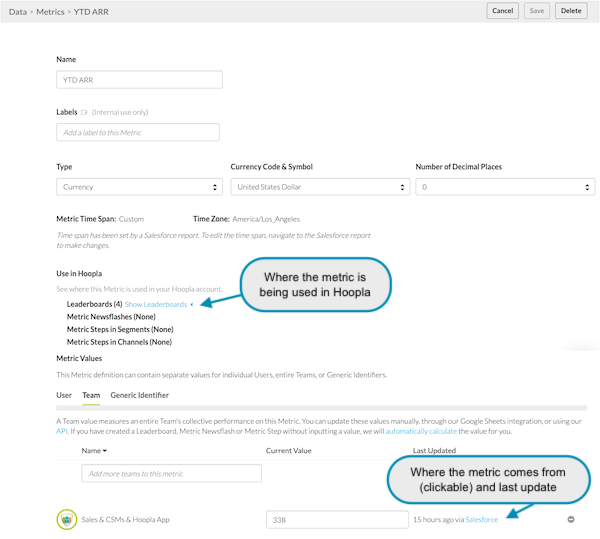This screenshot has height=539, width=600.
Task: Switch to the Generic Identifier tab
Action: click(139, 395)
